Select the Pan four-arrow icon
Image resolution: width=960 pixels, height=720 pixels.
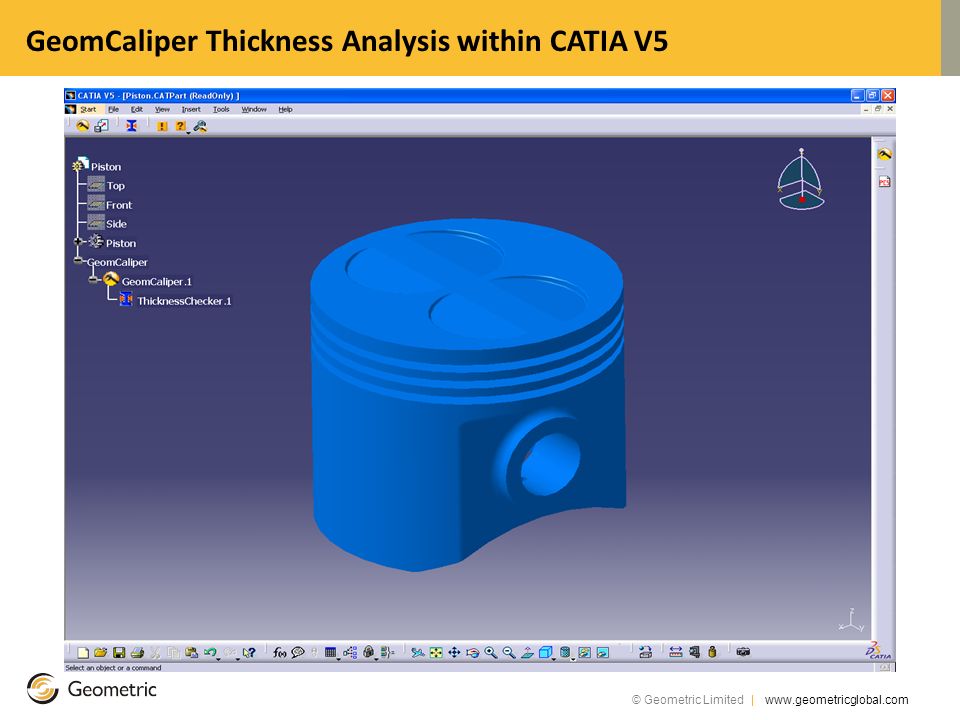pos(454,653)
